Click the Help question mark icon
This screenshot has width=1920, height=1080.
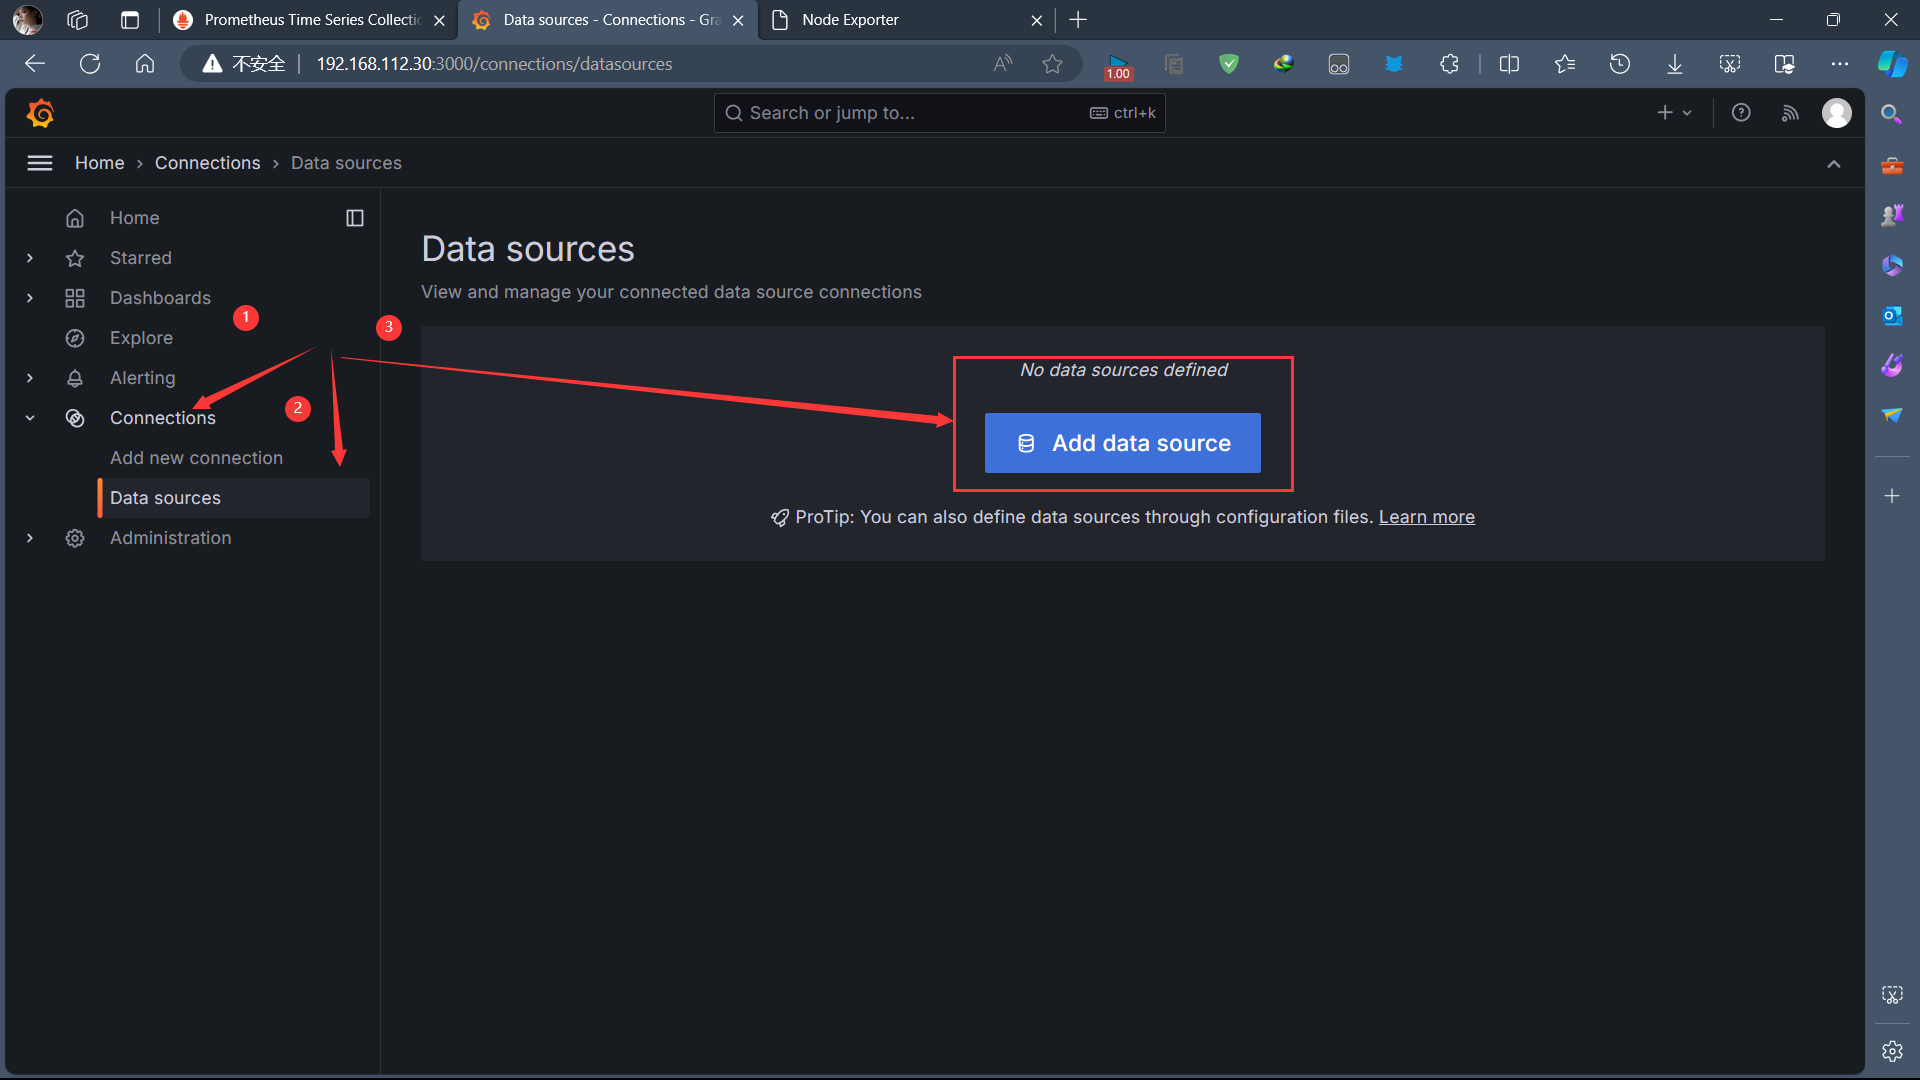1741,113
